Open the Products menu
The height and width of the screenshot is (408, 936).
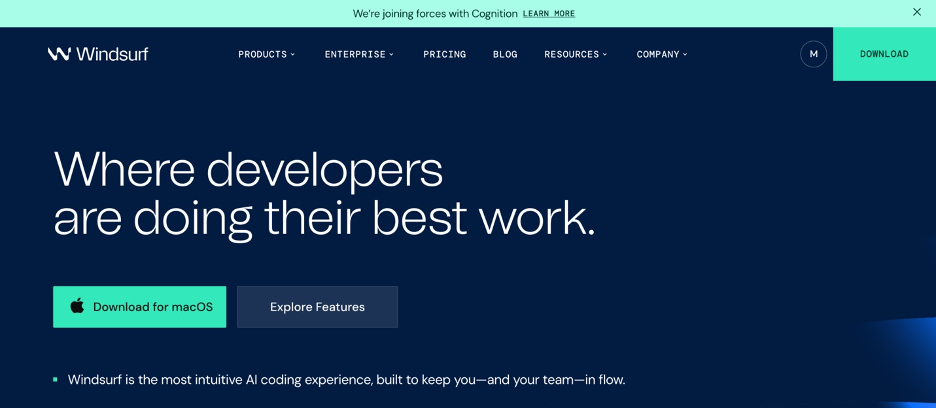262,54
